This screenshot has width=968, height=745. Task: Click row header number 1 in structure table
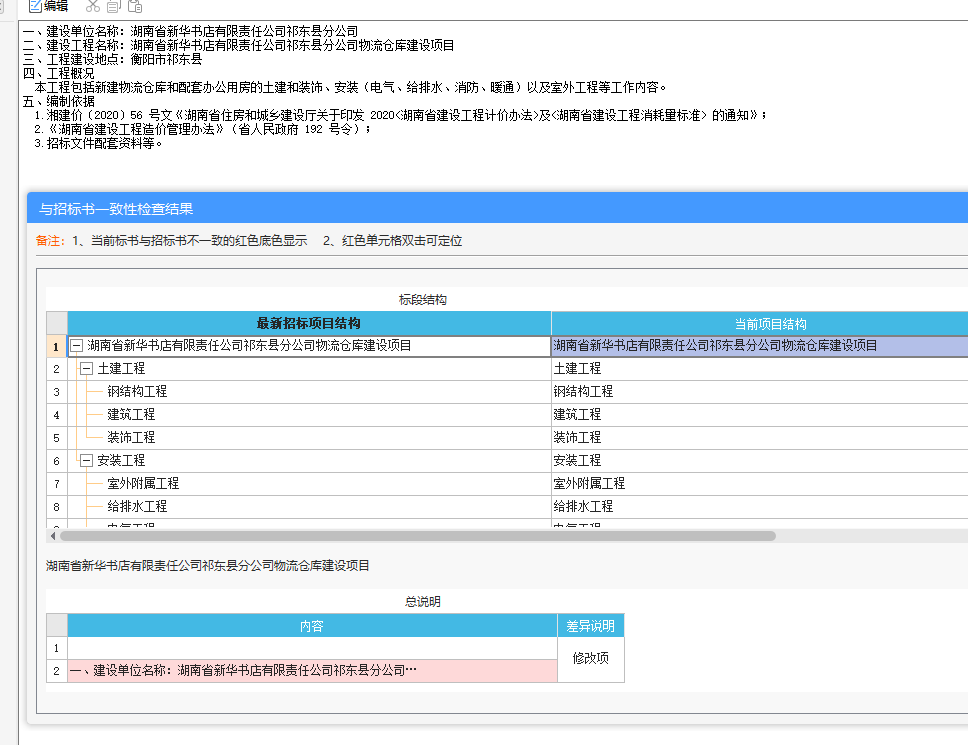56,346
